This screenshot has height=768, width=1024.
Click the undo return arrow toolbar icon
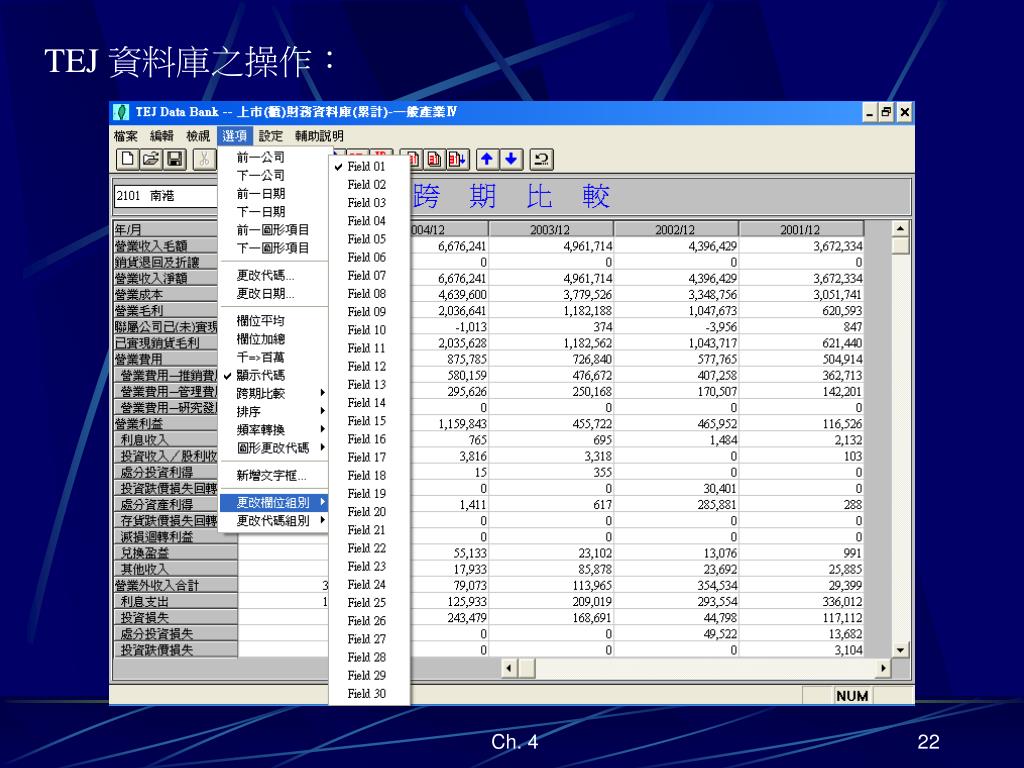[x=541, y=159]
